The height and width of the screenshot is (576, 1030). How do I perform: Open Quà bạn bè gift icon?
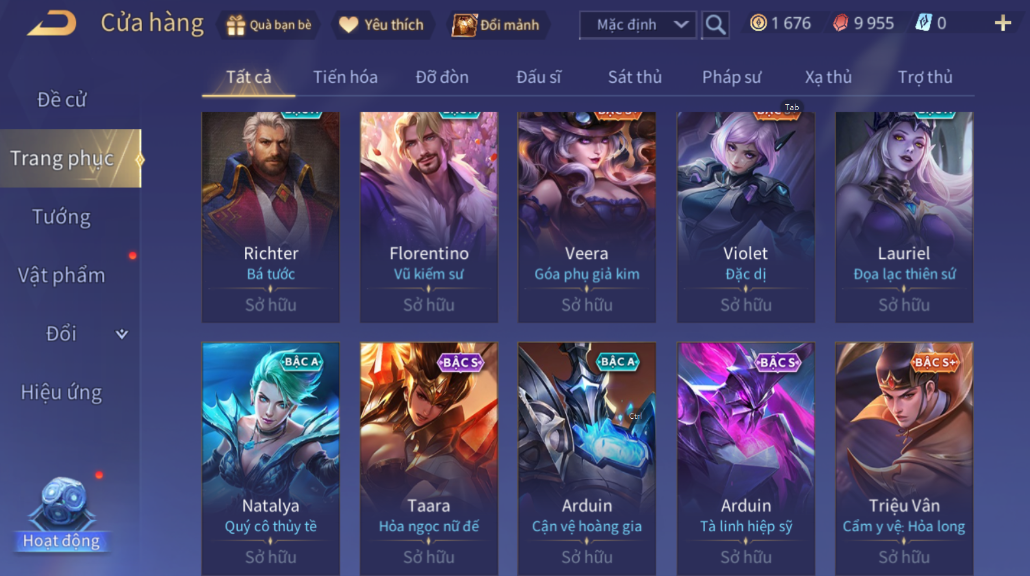[235, 25]
